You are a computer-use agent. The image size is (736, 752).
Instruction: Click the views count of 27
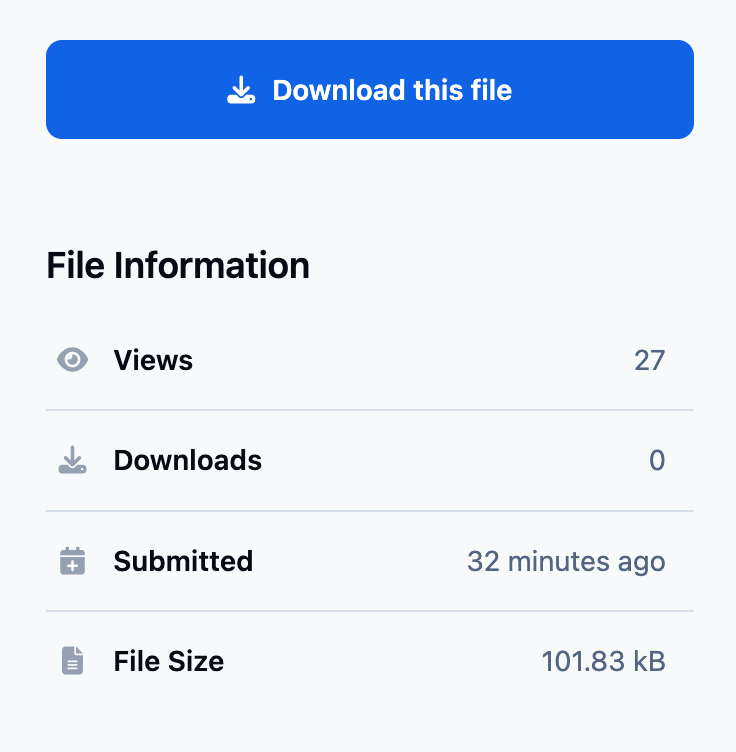point(649,360)
